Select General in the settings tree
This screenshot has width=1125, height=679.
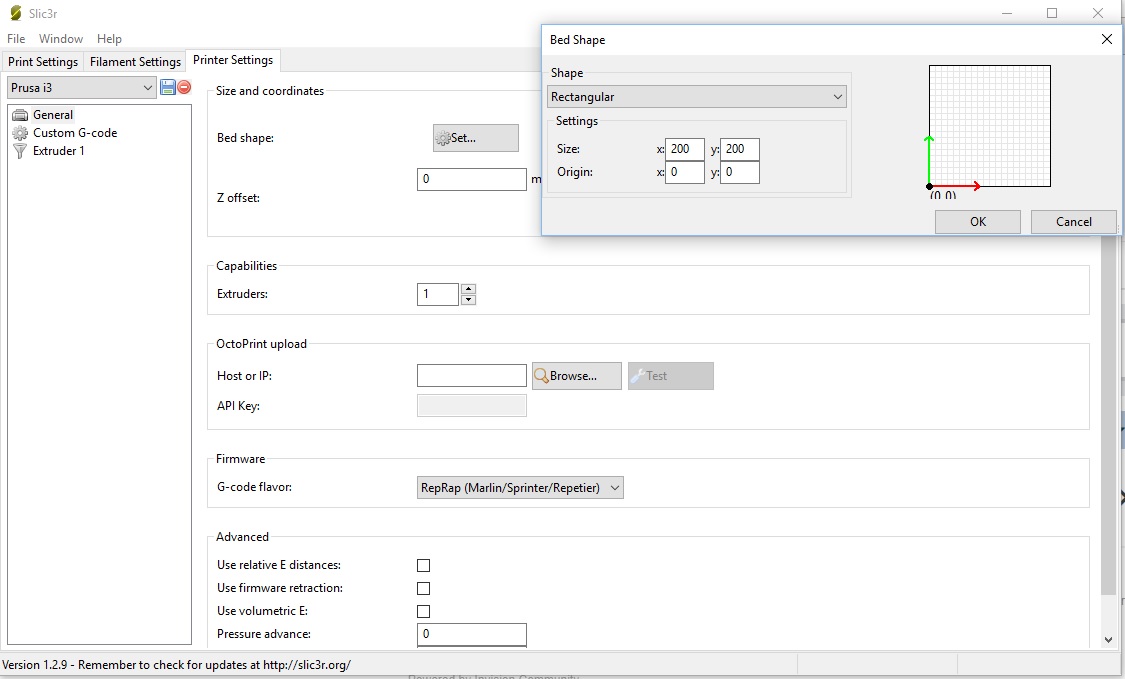53,115
